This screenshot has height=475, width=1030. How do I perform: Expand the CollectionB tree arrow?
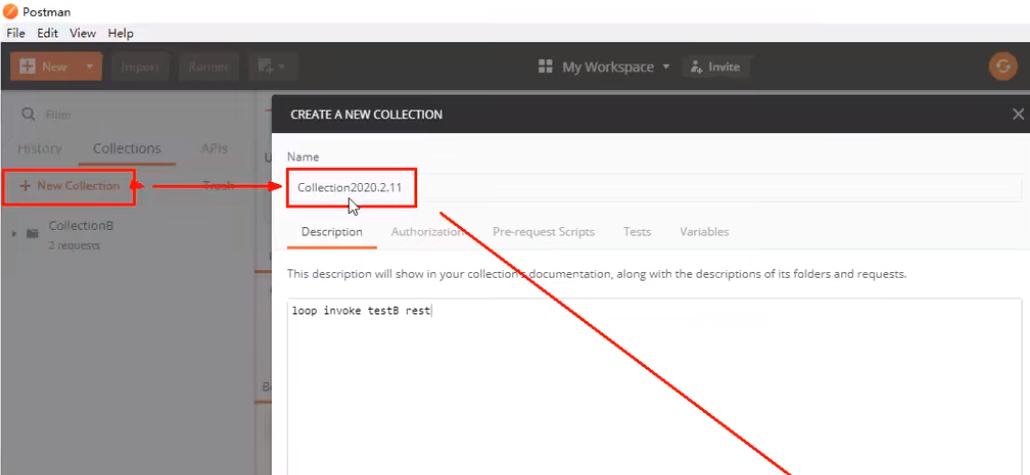click(x=14, y=234)
